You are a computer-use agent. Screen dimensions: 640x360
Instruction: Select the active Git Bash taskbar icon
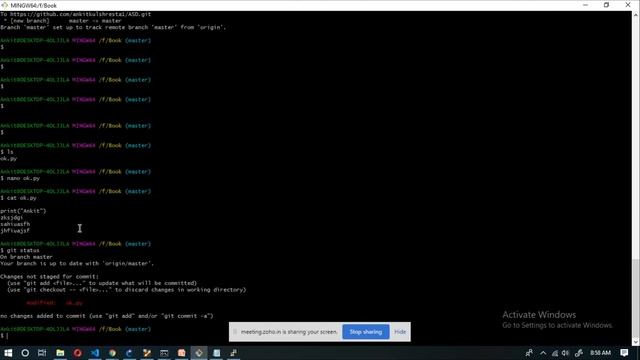[199, 353]
